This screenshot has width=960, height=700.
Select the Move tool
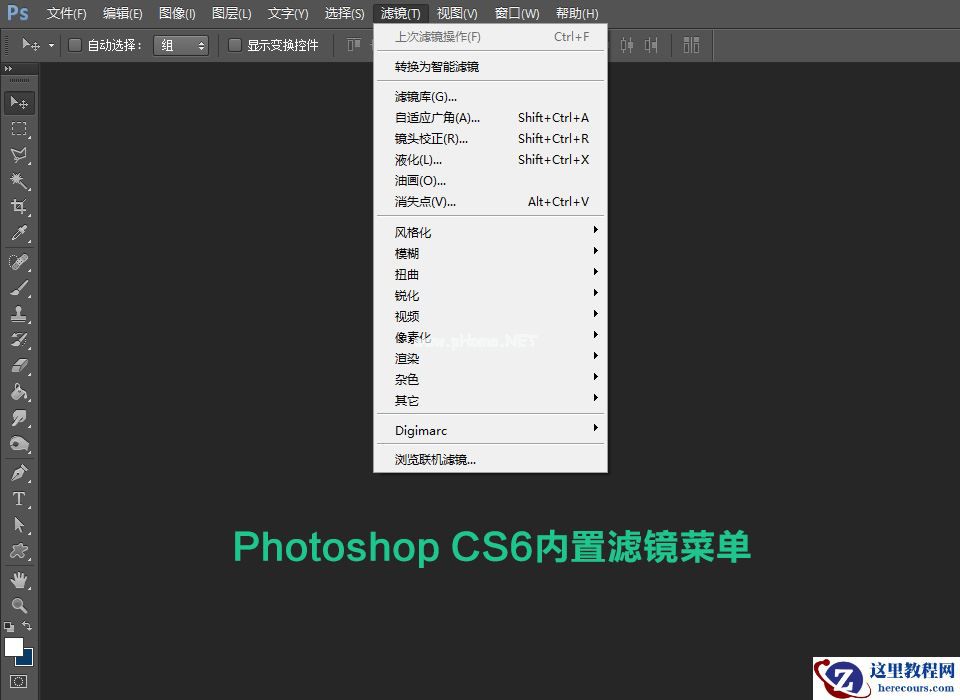point(20,101)
